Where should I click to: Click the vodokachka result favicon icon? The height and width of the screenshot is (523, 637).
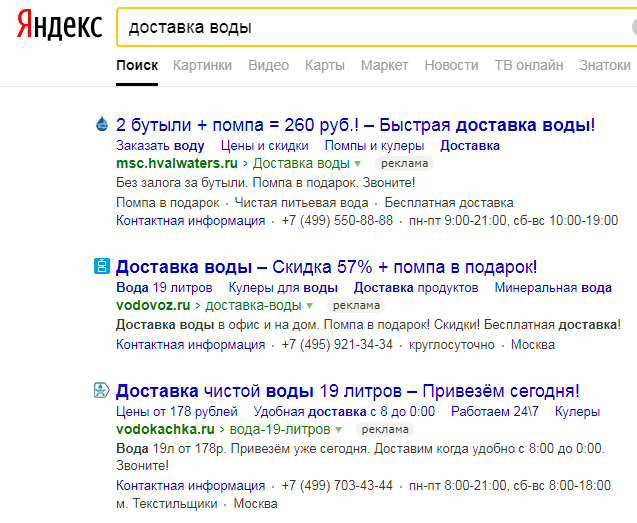(102, 390)
